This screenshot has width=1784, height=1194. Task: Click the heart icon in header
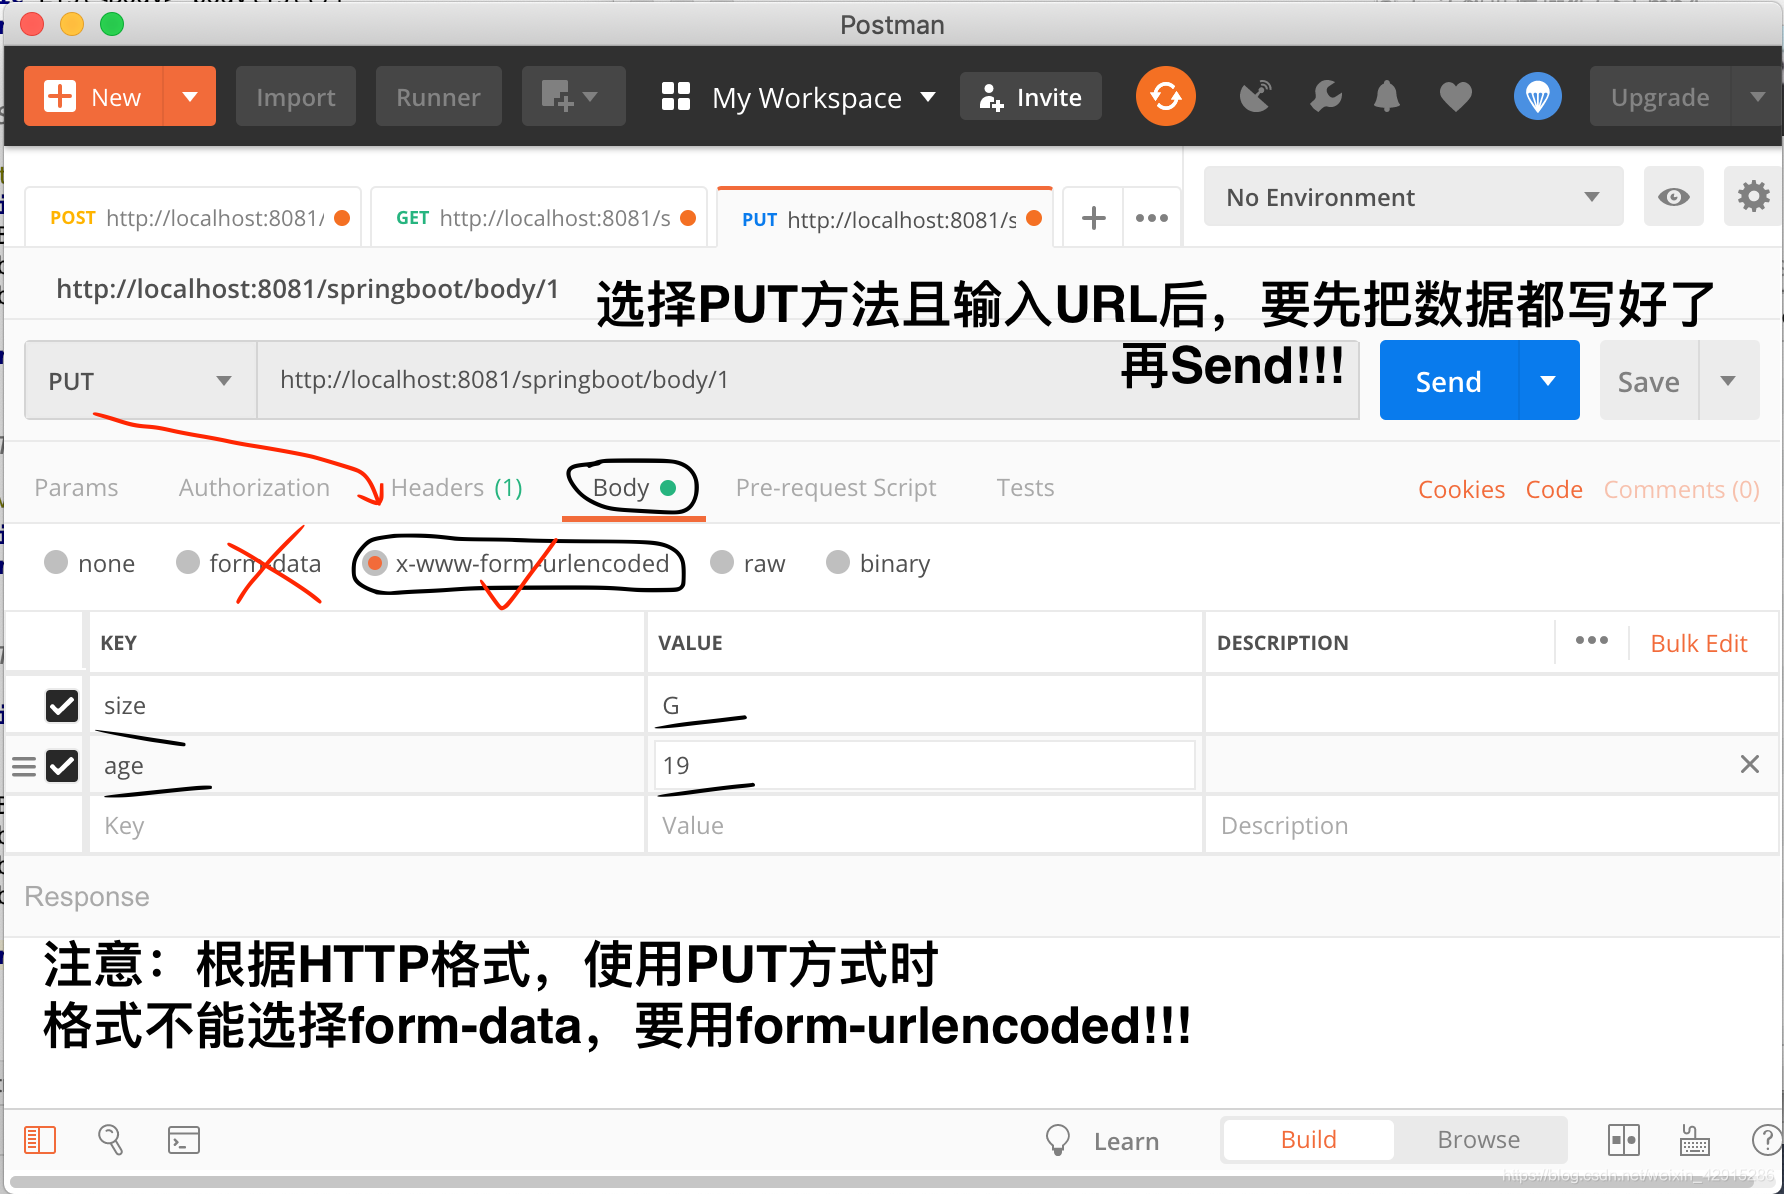(1455, 96)
